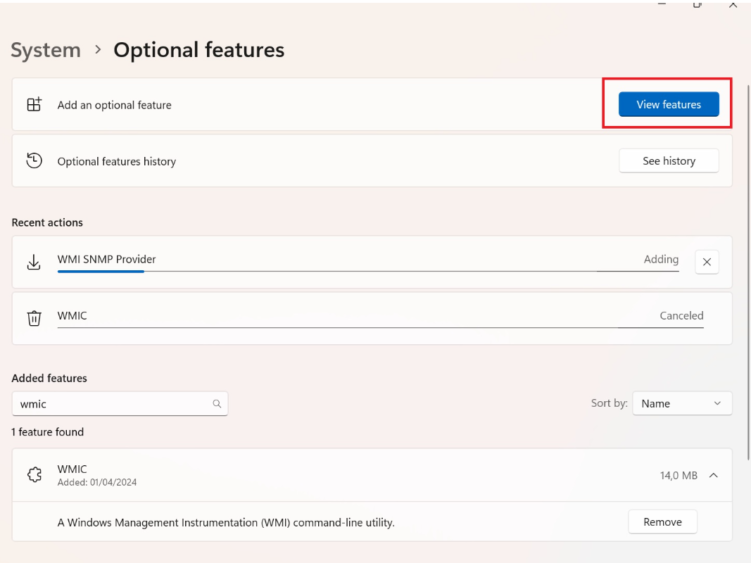This screenshot has height=563, width=751.
Task: Select the WMIC added feature row
Action: pos(372,475)
